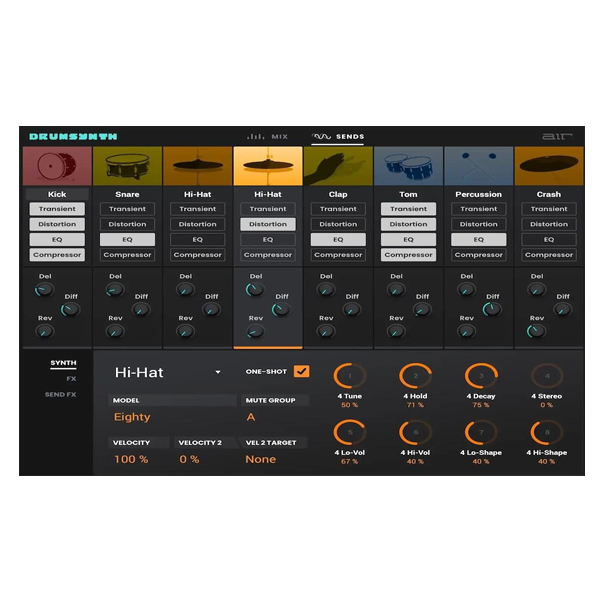Select the Percussion pad image
600x600 pixels.
[x=479, y=166]
